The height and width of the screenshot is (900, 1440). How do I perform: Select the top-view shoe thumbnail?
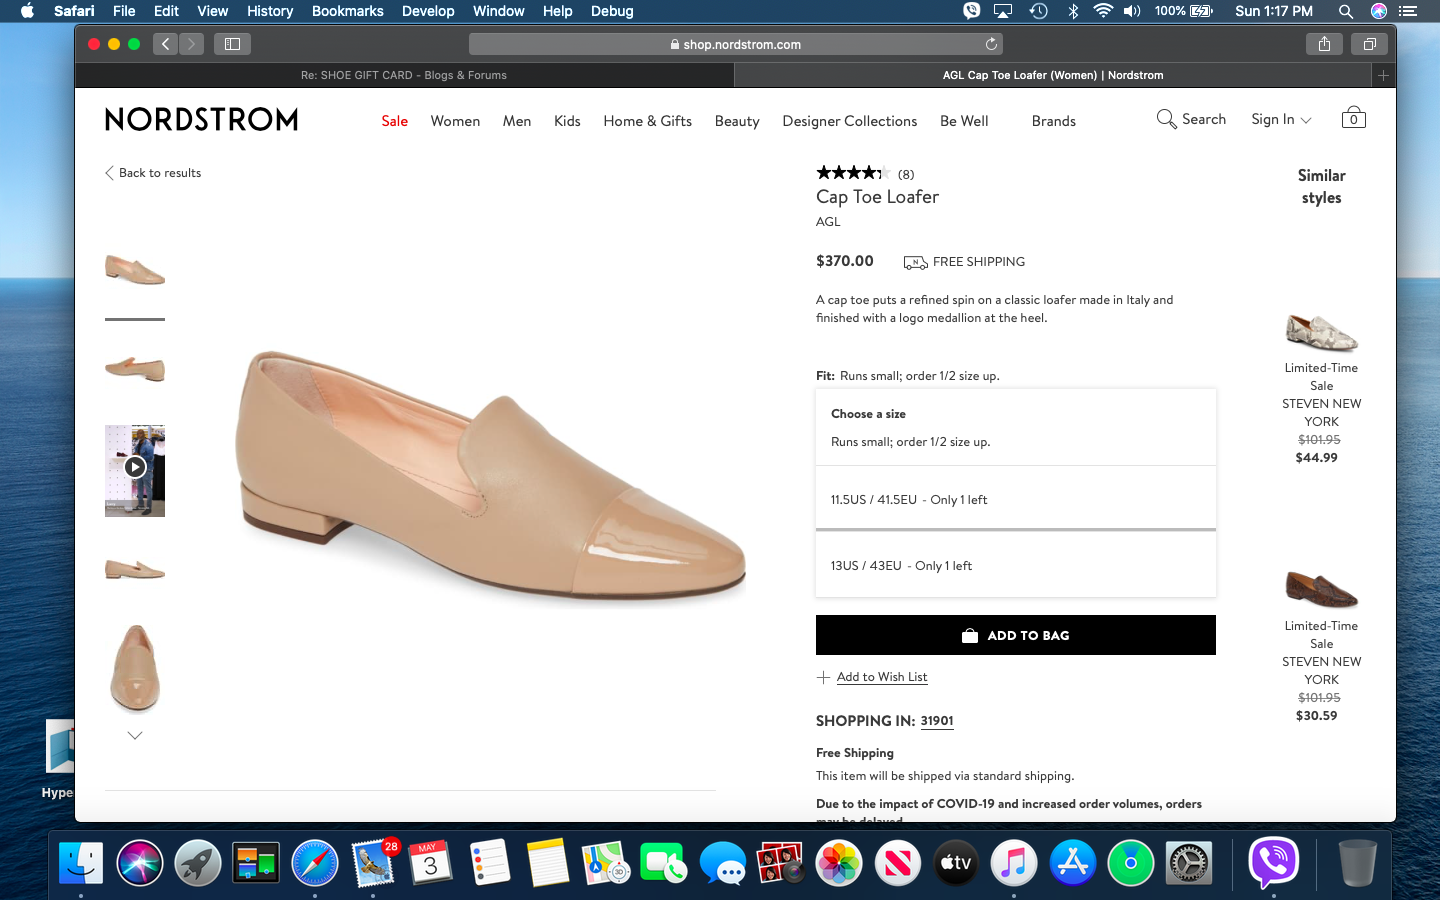tap(135, 667)
